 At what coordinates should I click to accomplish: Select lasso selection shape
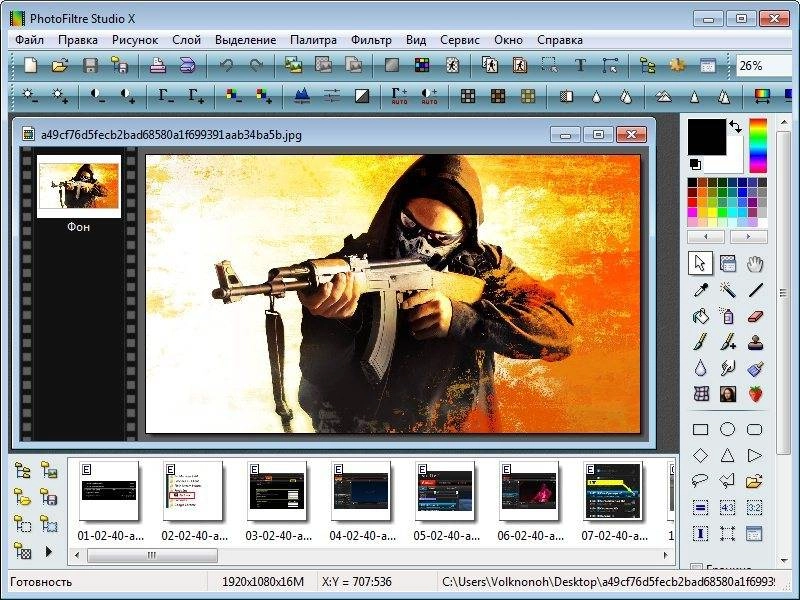click(x=701, y=481)
